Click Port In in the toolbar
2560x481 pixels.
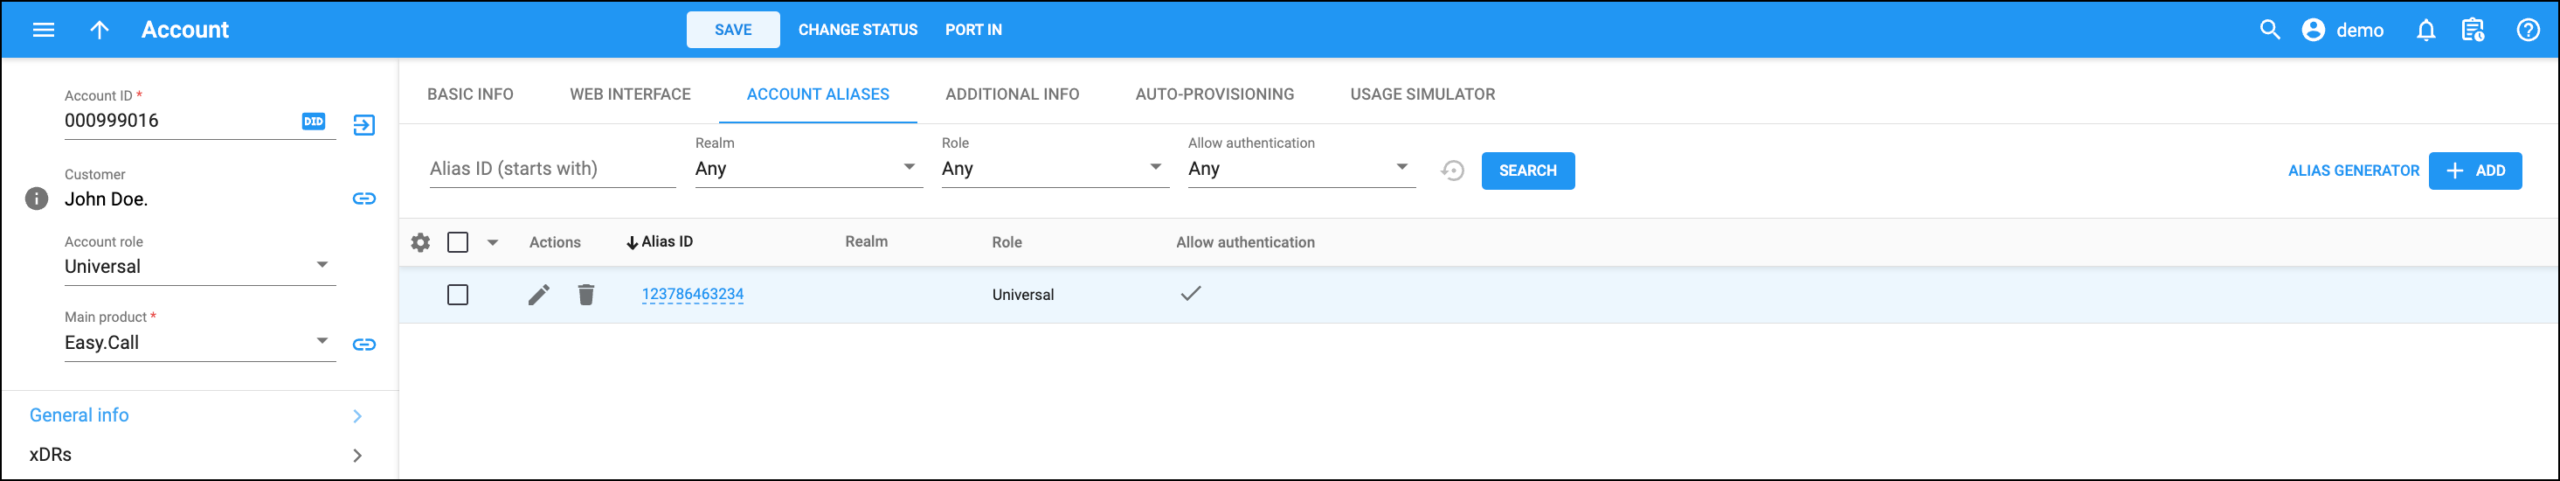pyautogui.click(x=973, y=30)
